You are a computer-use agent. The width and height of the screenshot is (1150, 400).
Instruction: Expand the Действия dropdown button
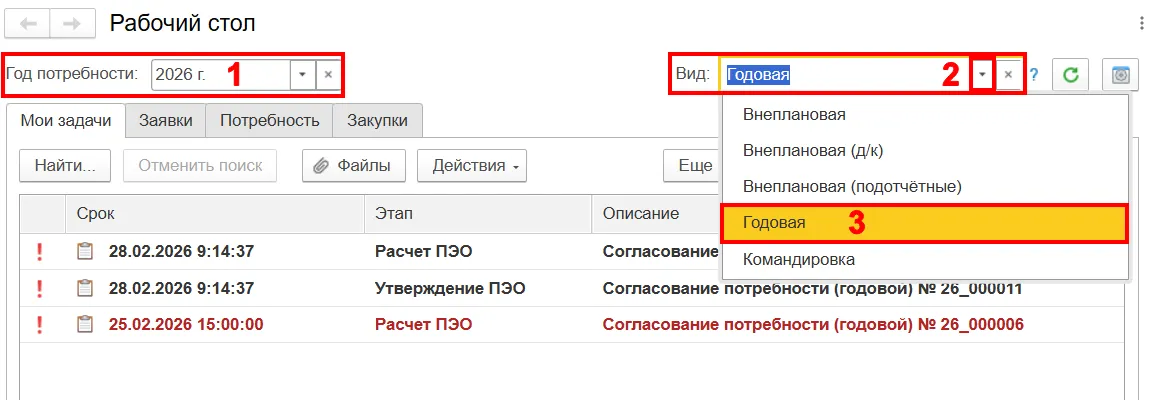coord(472,166)
